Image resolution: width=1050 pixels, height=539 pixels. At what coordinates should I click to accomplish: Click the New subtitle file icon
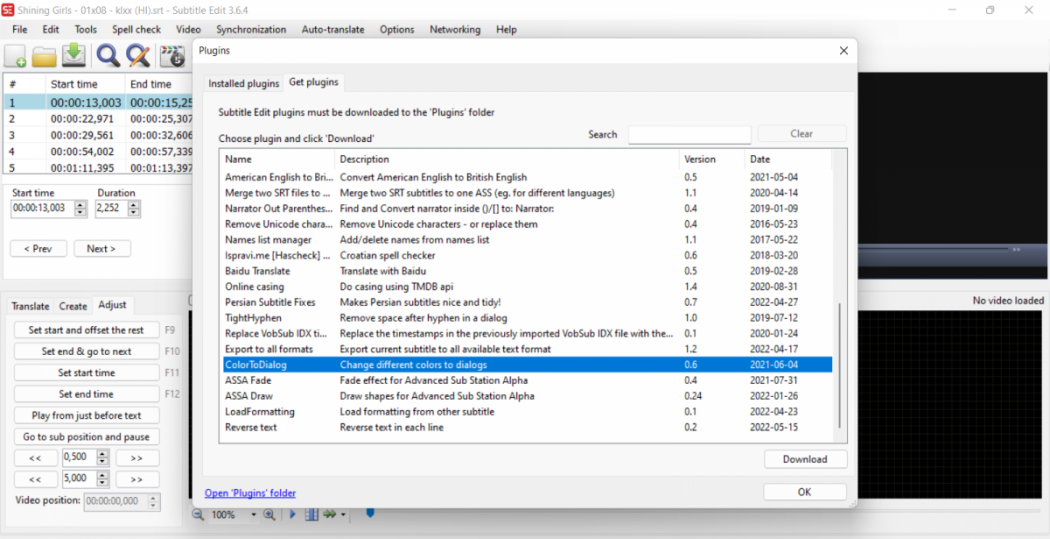16,56
